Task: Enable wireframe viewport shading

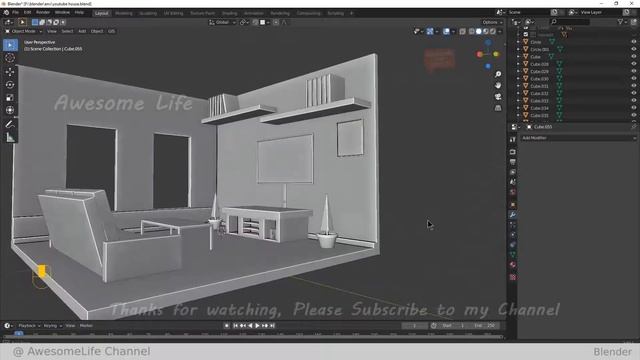Action: [471, 31]
